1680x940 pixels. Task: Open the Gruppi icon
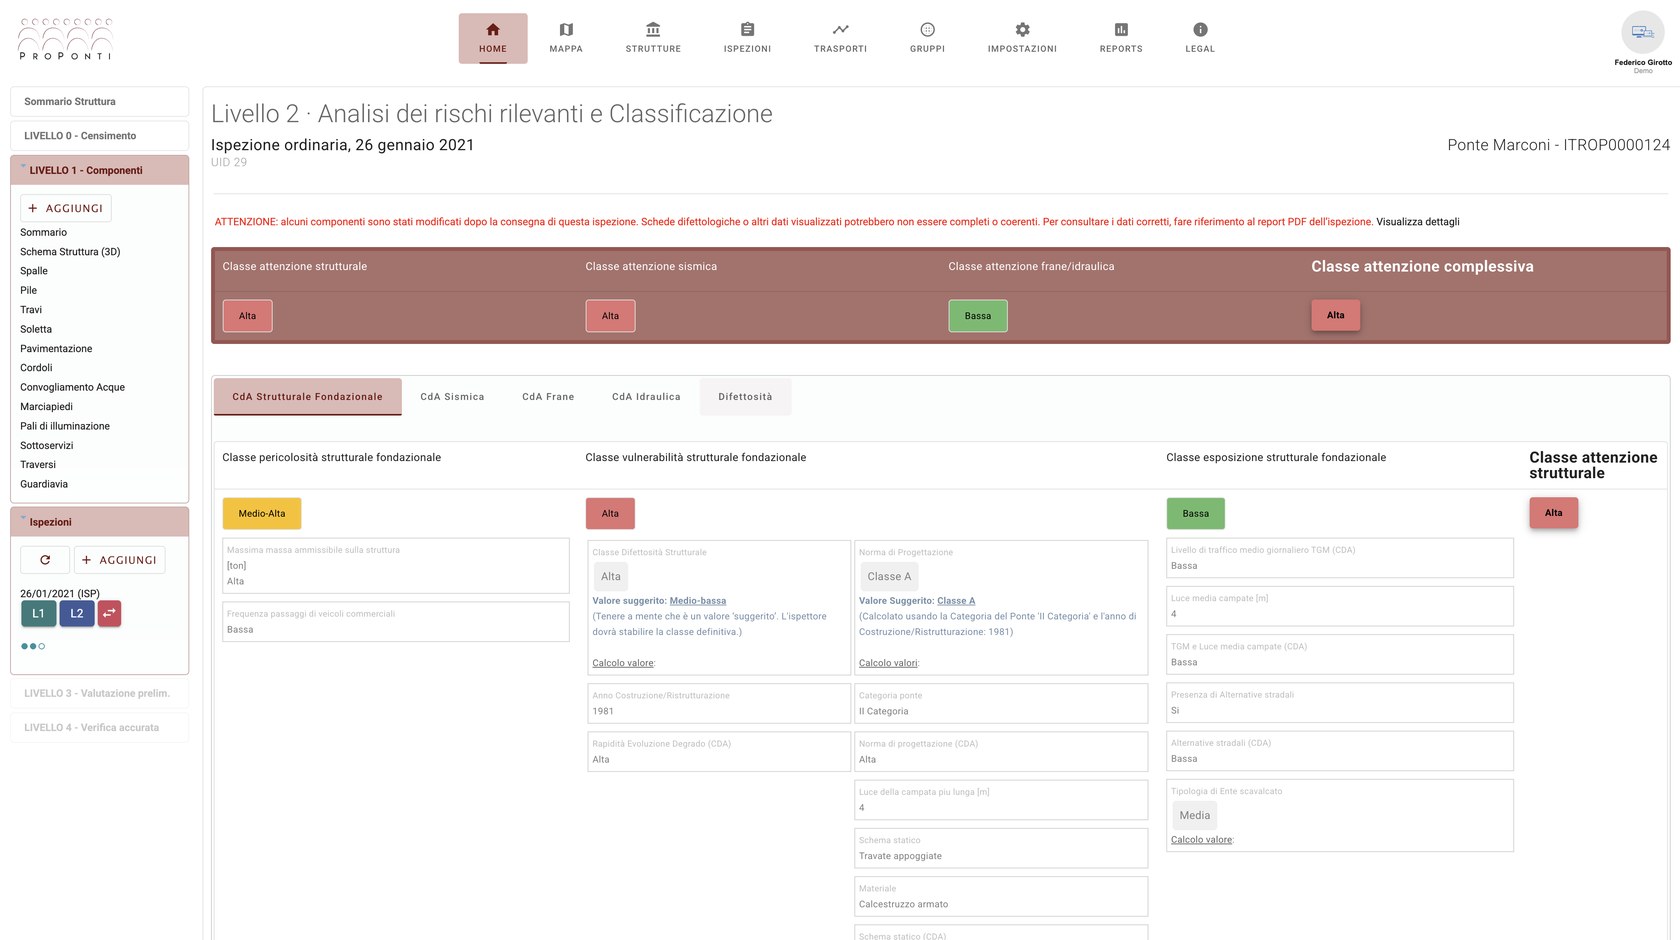(927, 30)
